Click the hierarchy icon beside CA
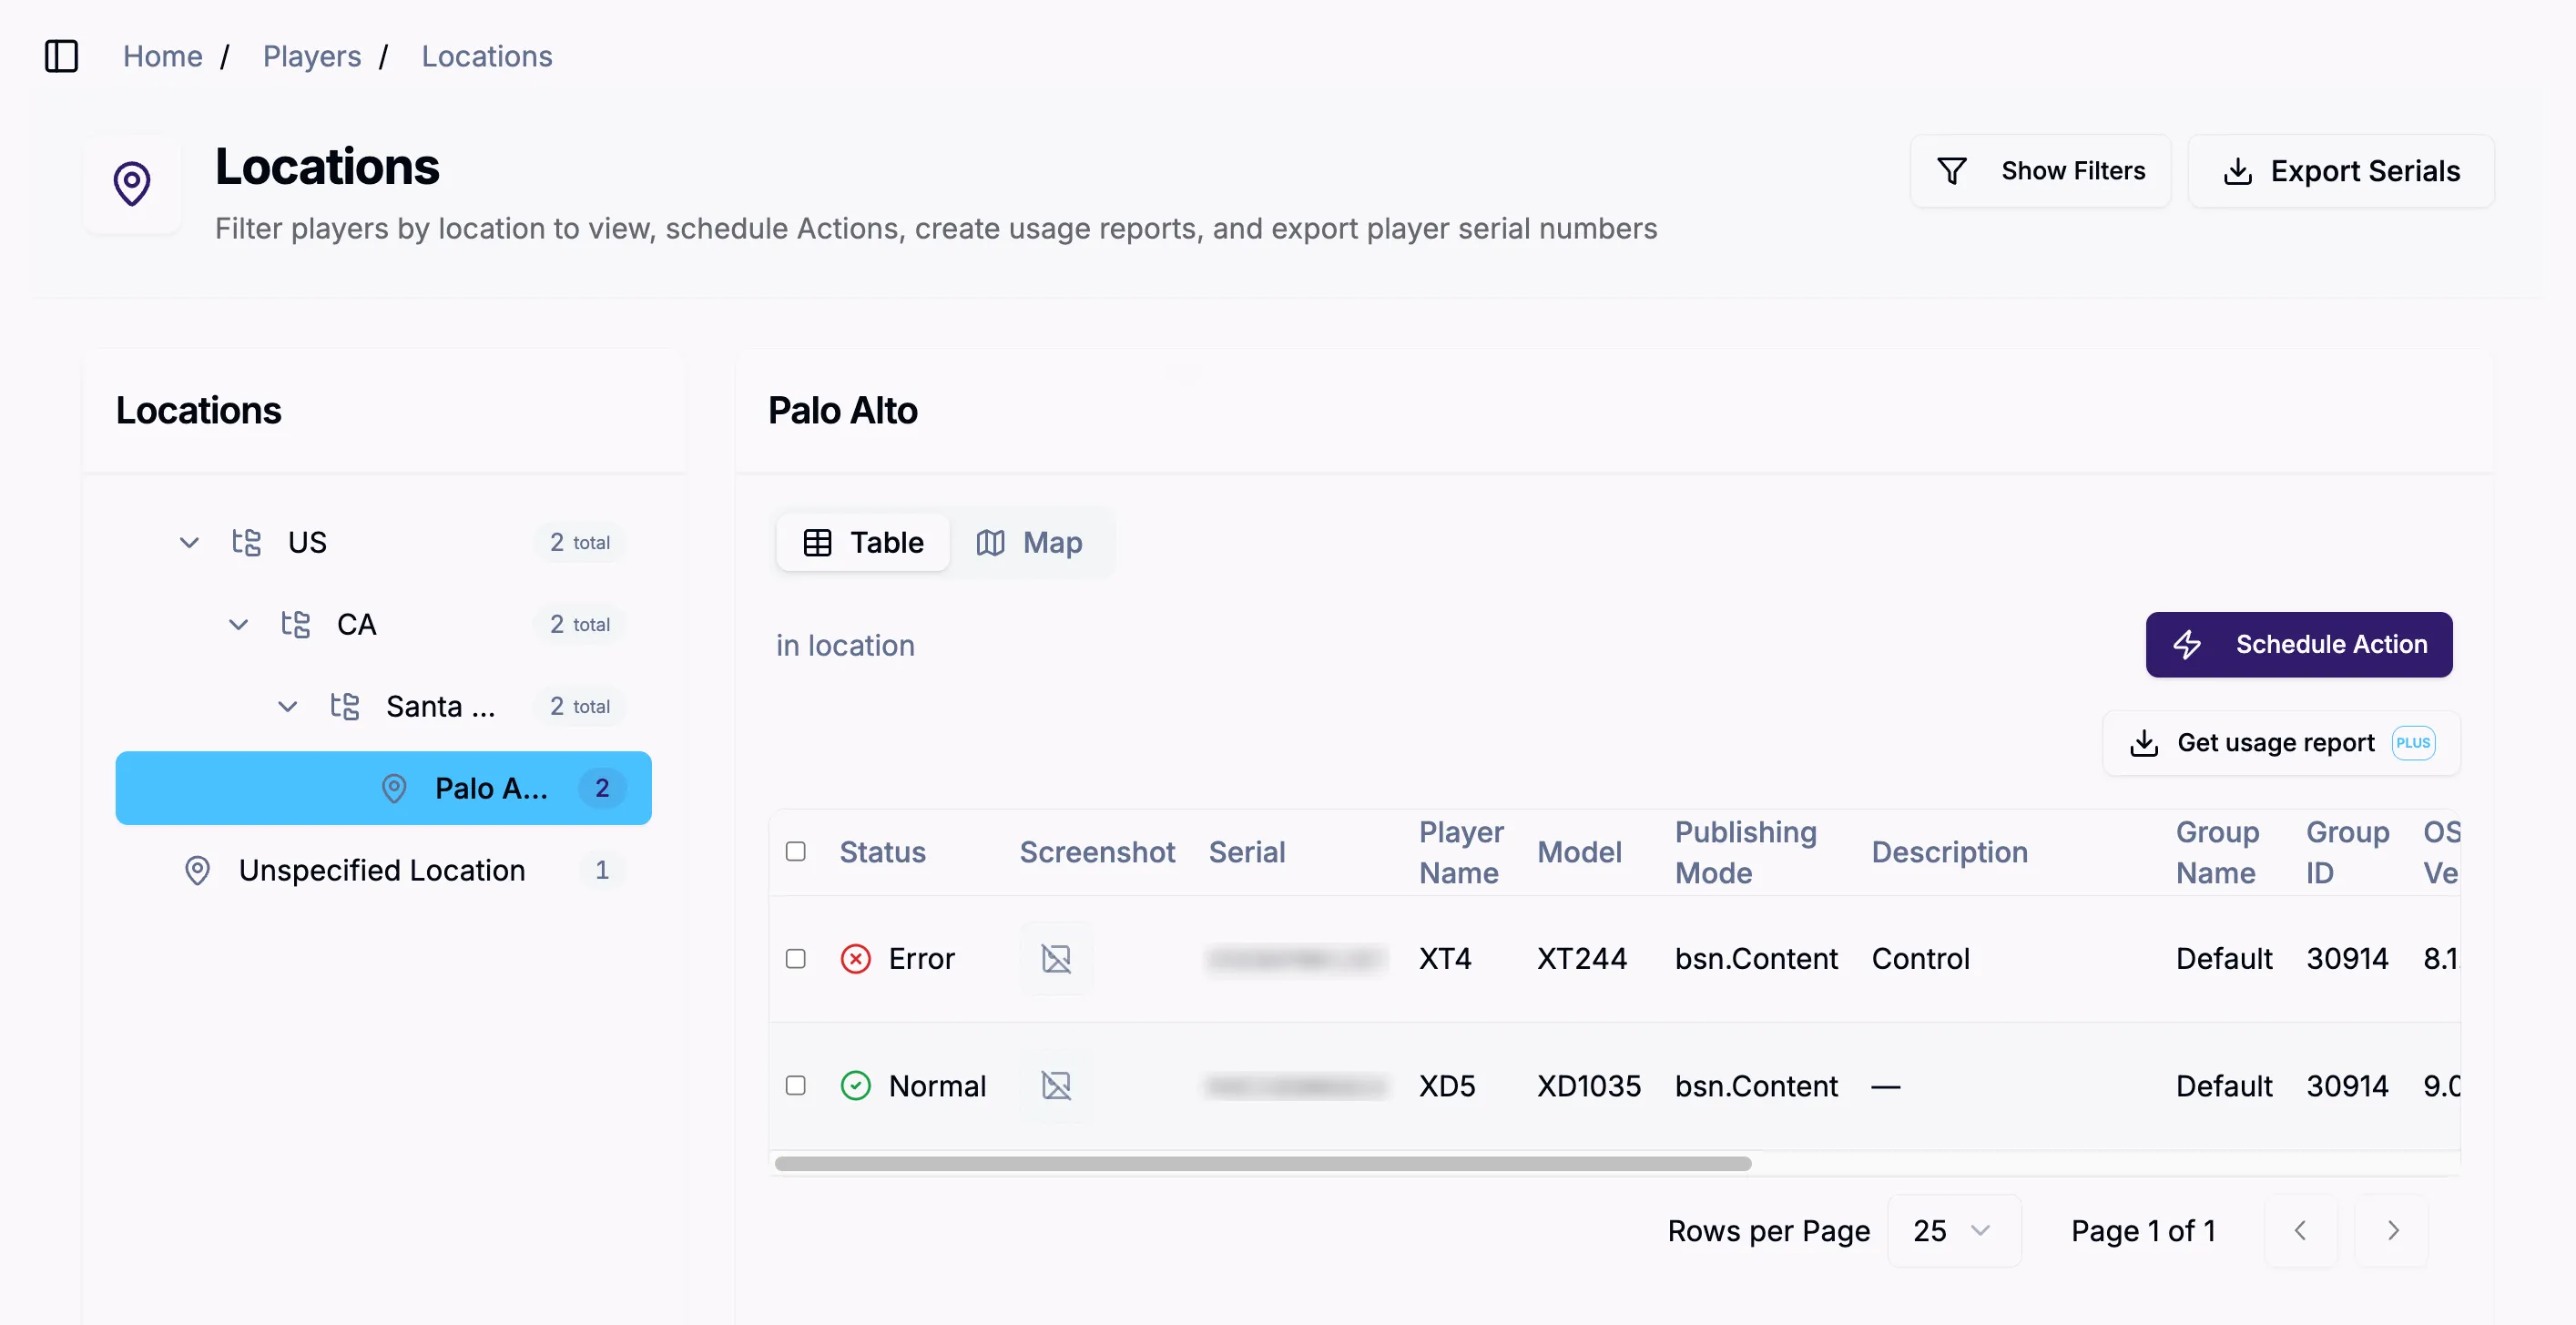Image resolution: width=2576 pixels, height=1325 pixels. [295, 624]
